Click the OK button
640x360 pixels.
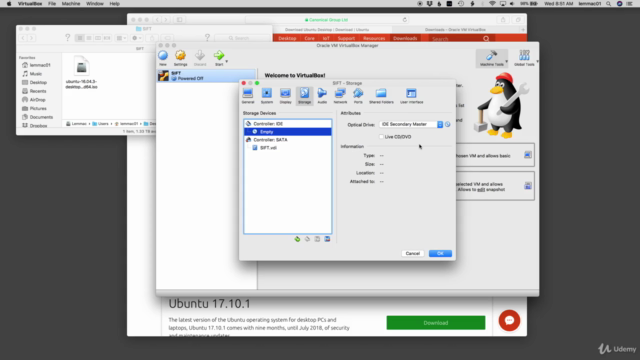[x=440, y=253]
